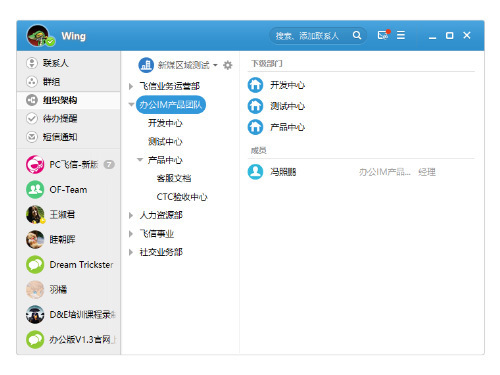The width and height of the screenshot is (500, 375).
Task: Select CTC验收中心 in the tree
Action: click(x=182, y=197)
